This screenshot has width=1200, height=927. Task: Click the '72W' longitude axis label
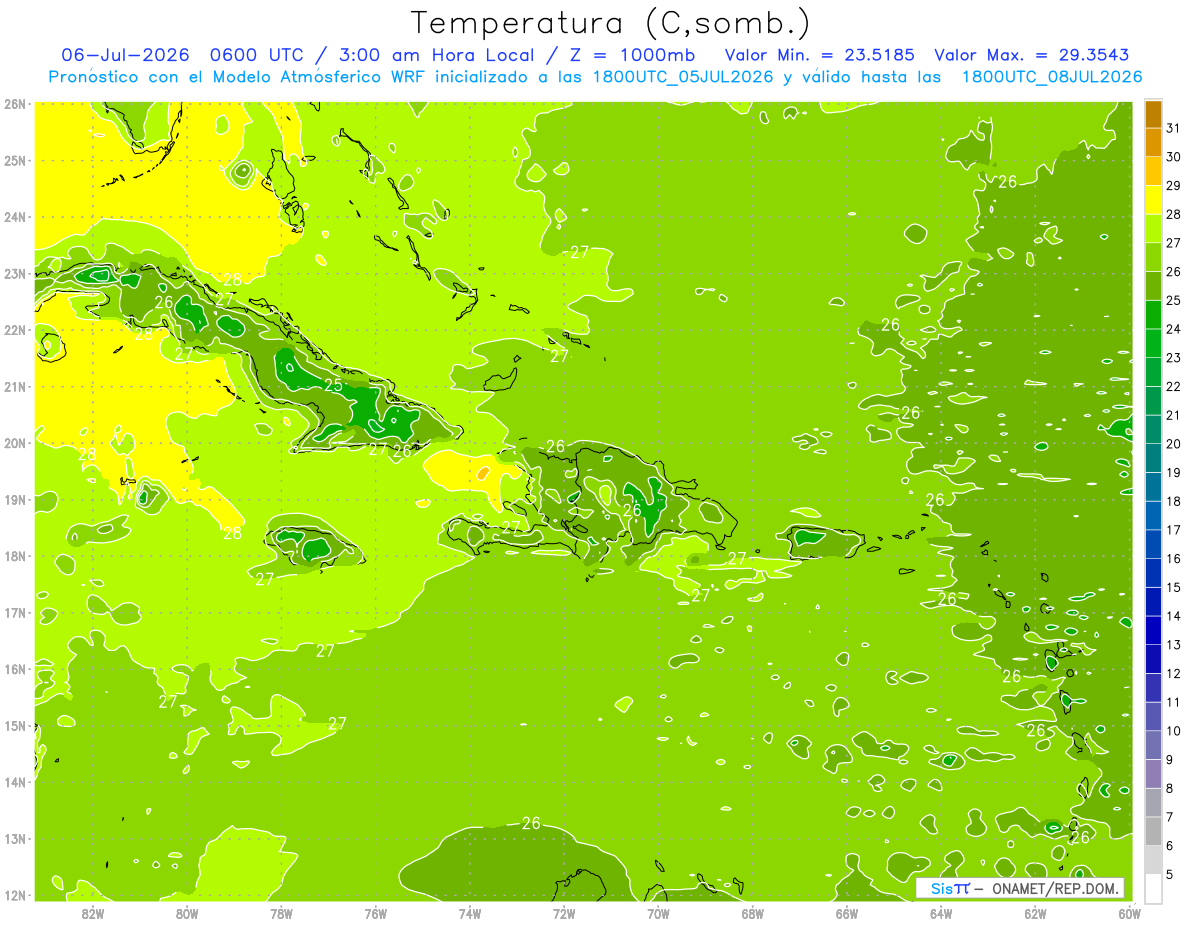click(564, 913)
